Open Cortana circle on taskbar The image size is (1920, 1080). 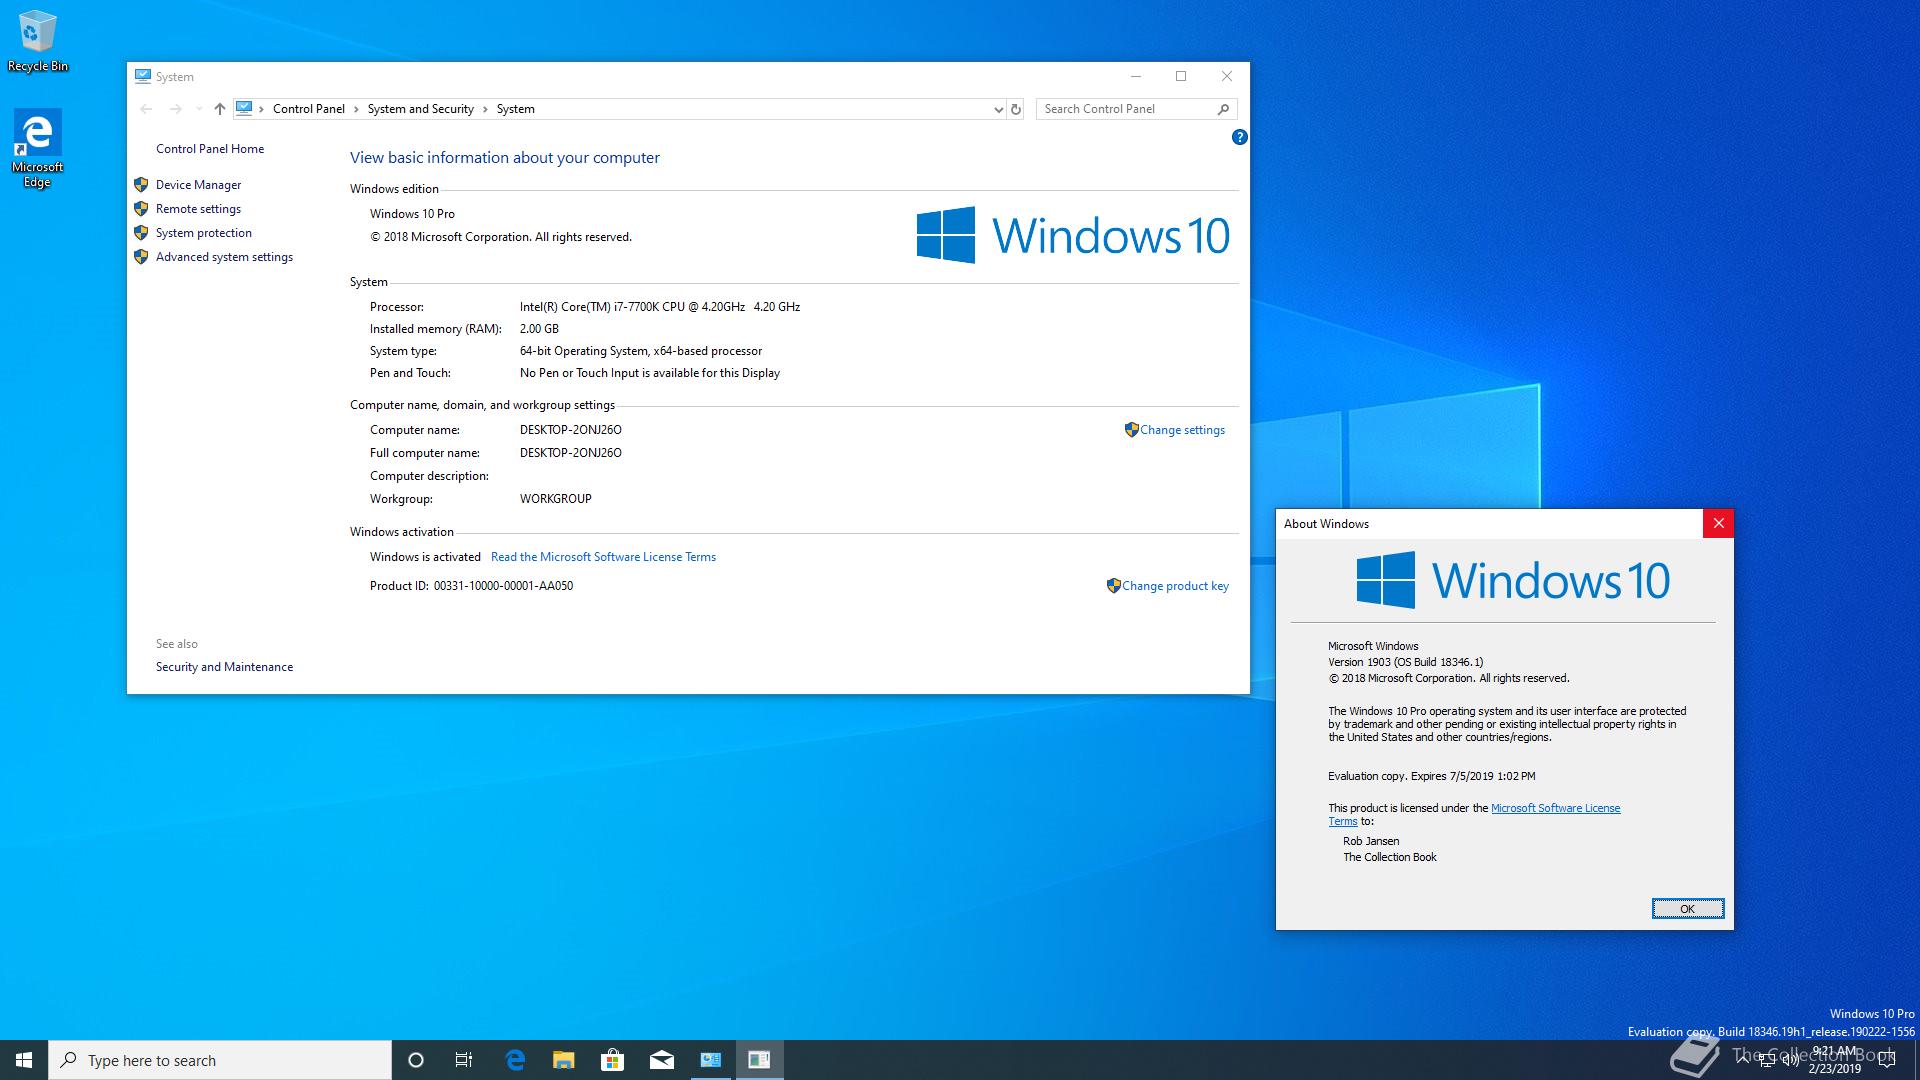coord(416,1060)
